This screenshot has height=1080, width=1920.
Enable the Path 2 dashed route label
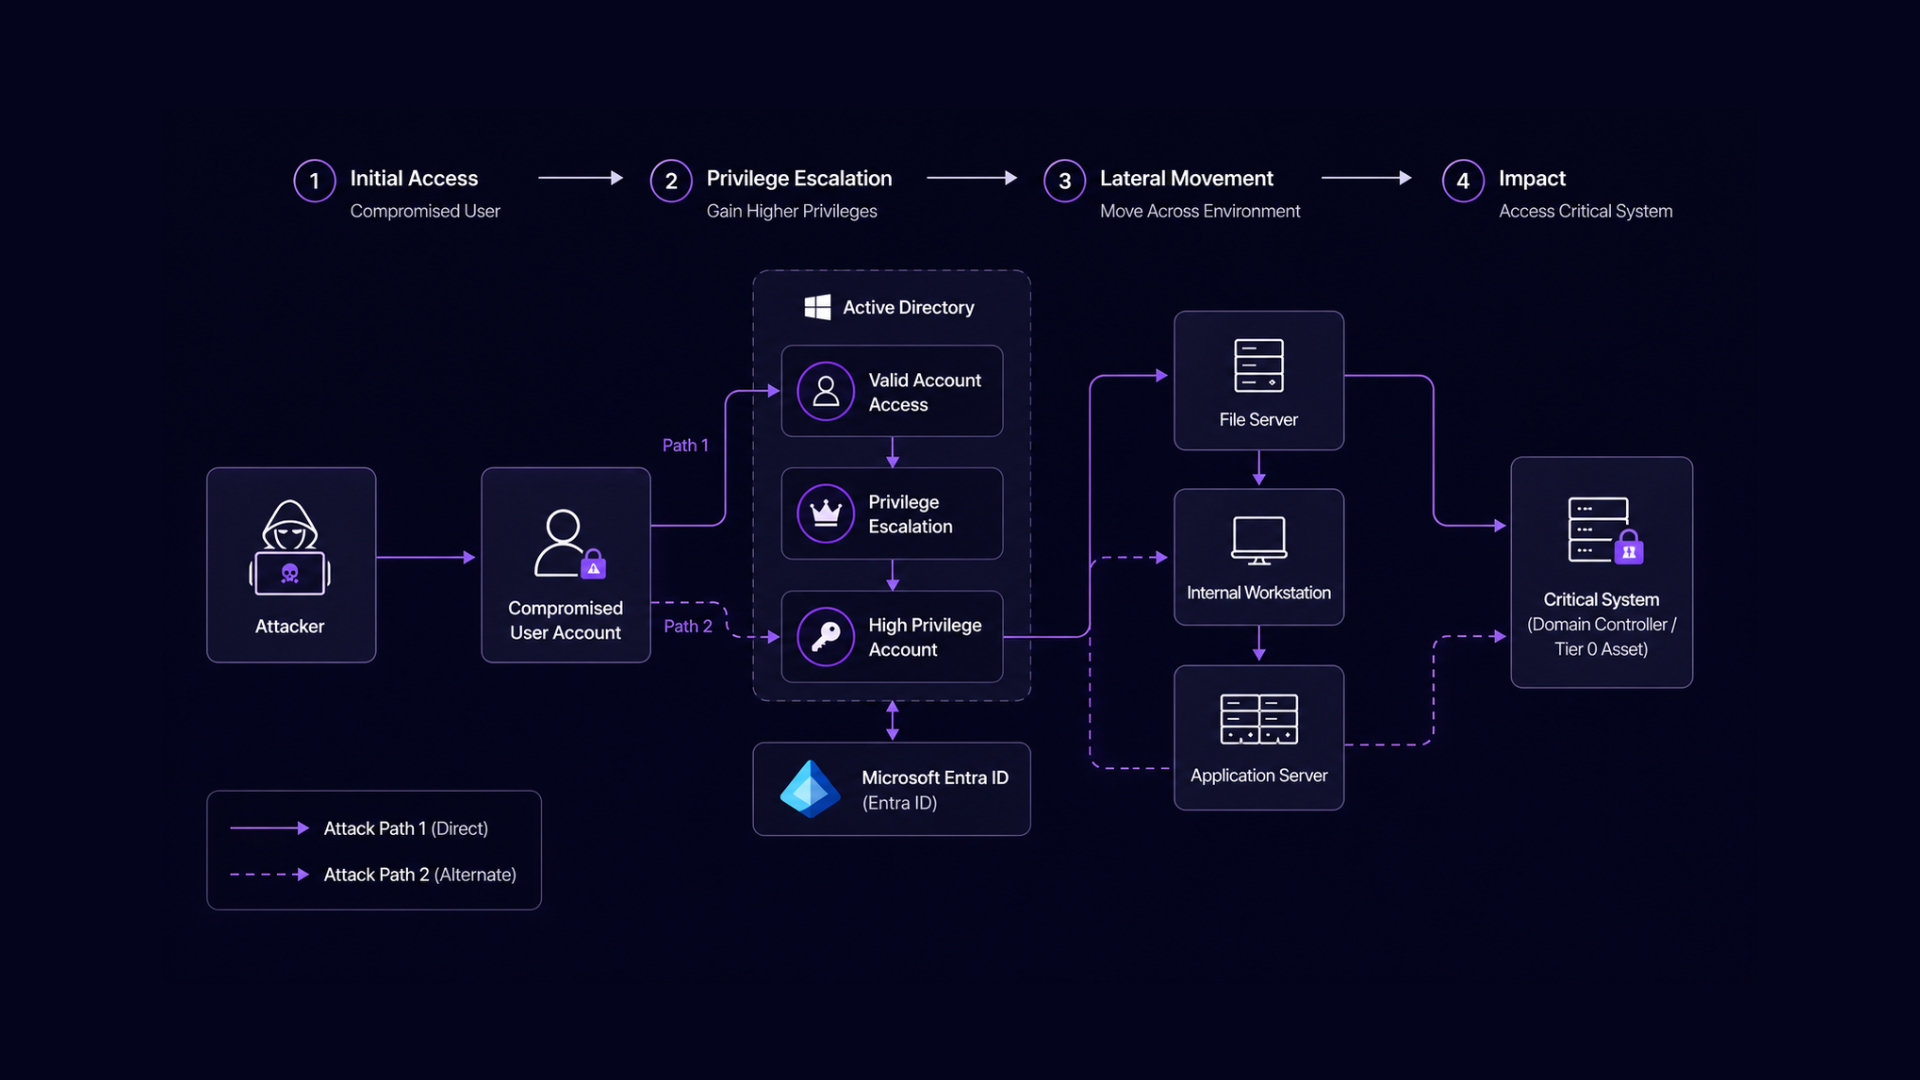(x=687, y=626)
